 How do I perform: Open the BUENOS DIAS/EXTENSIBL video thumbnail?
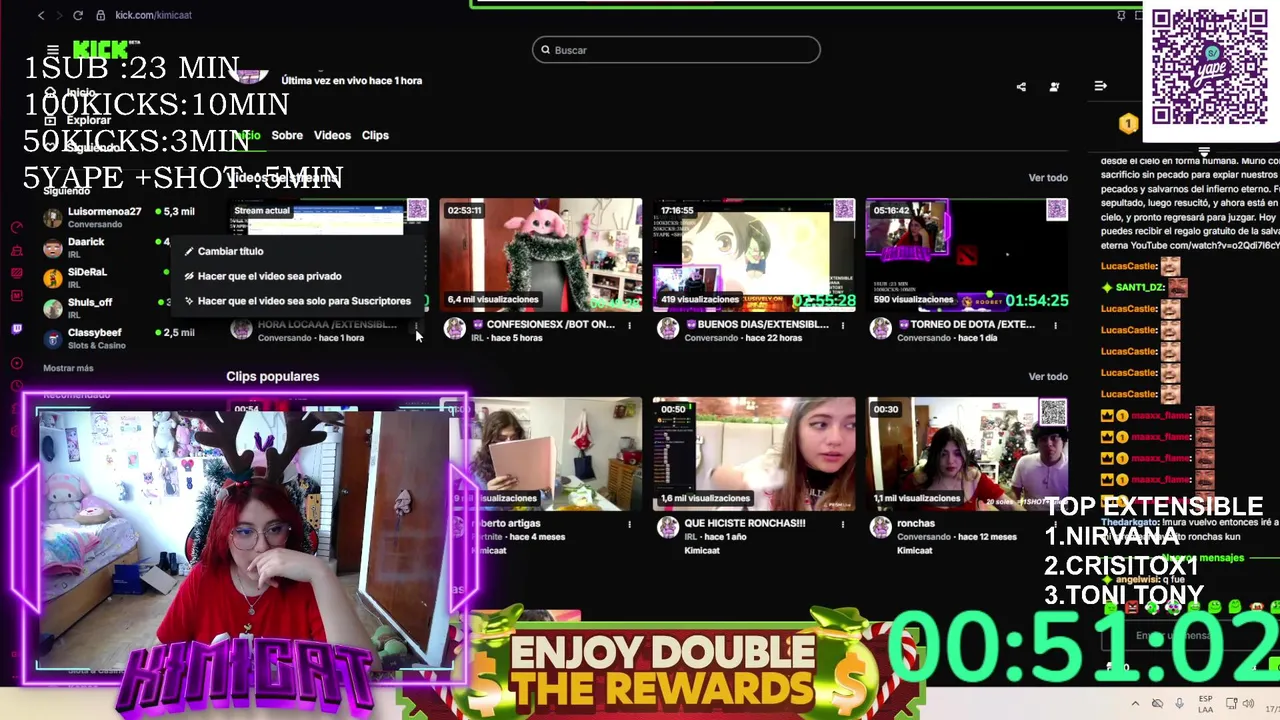754,255
